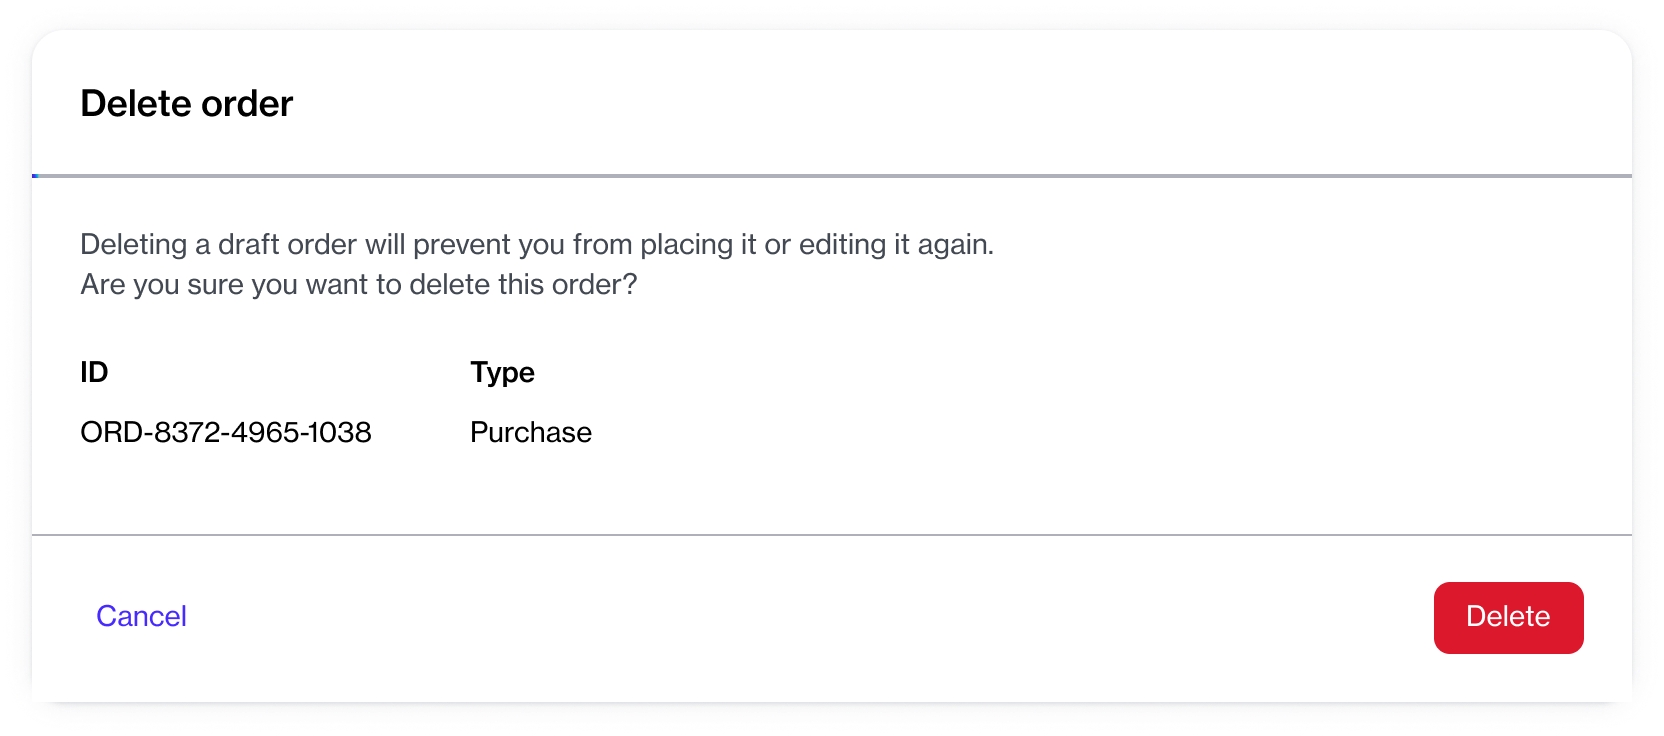Click the "1038" ending of the order ID
This screenshot has height=736, width=1664.
[x=340, y=432]
